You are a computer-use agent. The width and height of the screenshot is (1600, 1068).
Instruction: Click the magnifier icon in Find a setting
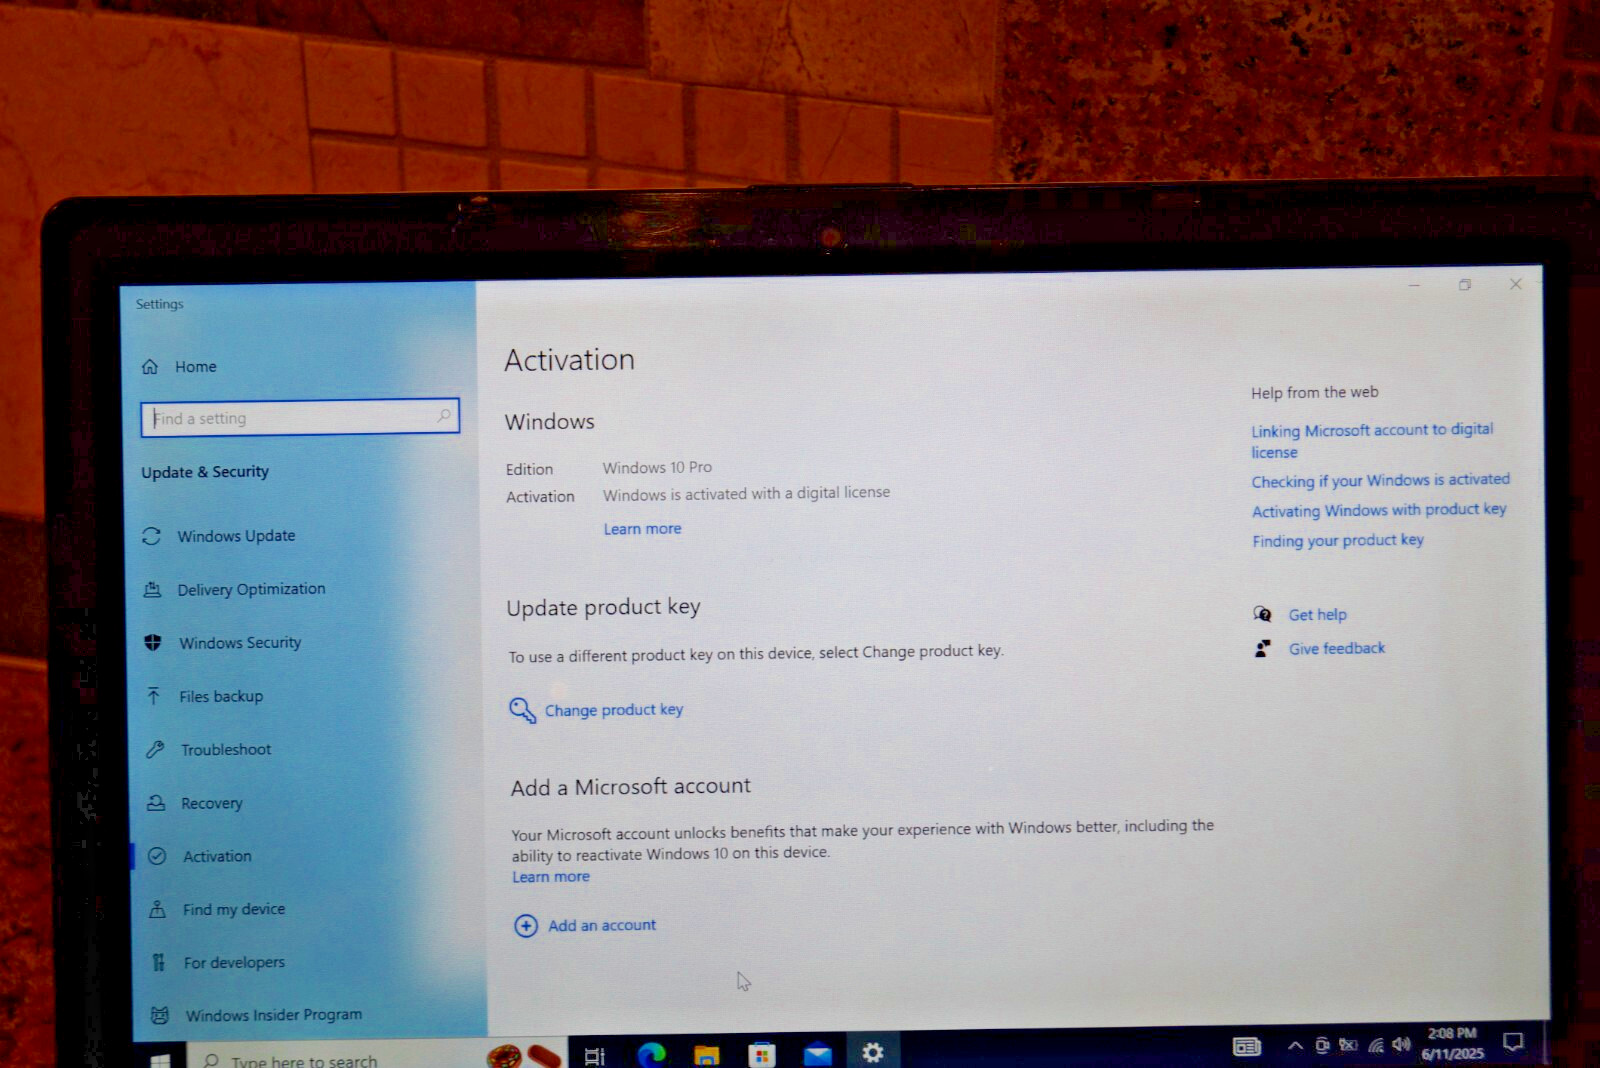(444, 415)
